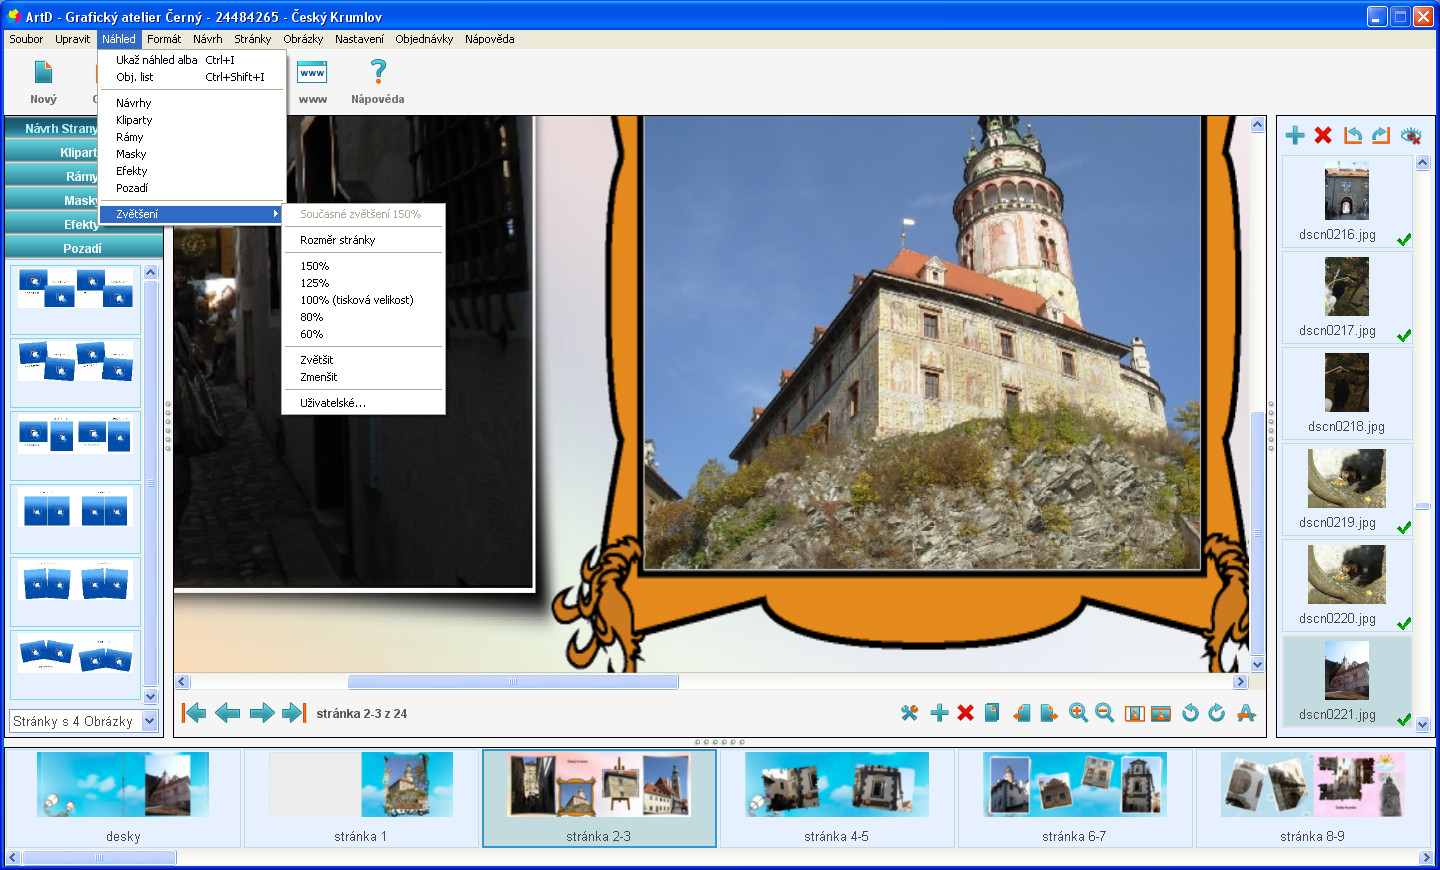
Task: Add images with plus icon in photo panel
Action: tap(1295, 135)
